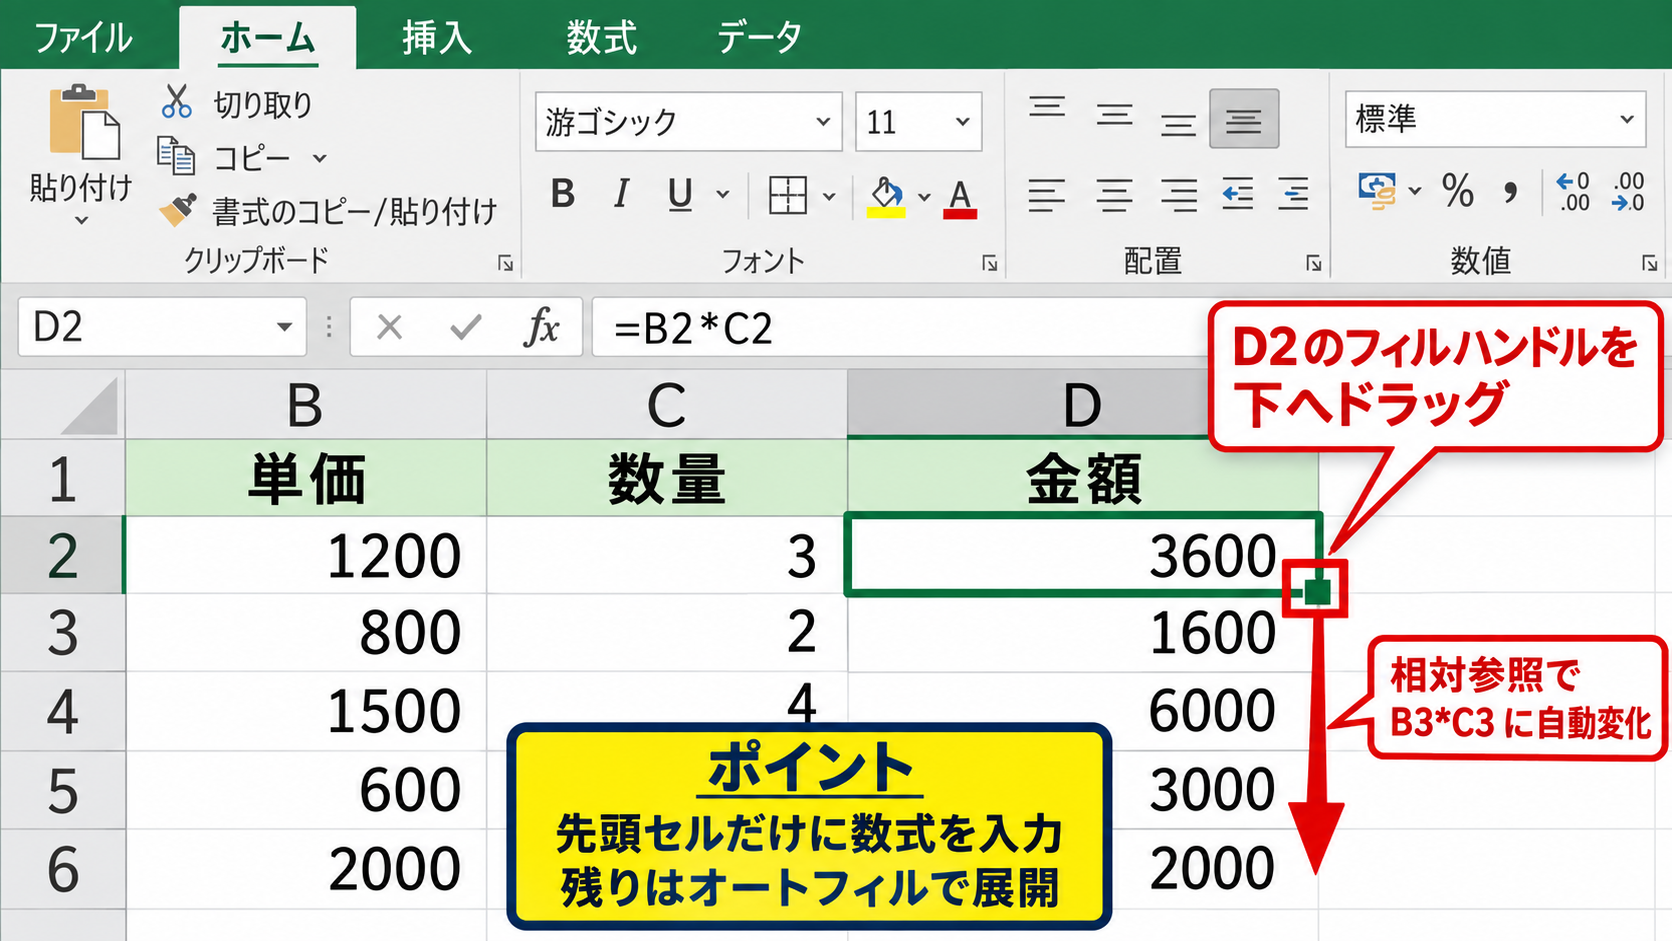The image size is (1672, 941).
Task: Align text to top
Action: click(1047, 106)
